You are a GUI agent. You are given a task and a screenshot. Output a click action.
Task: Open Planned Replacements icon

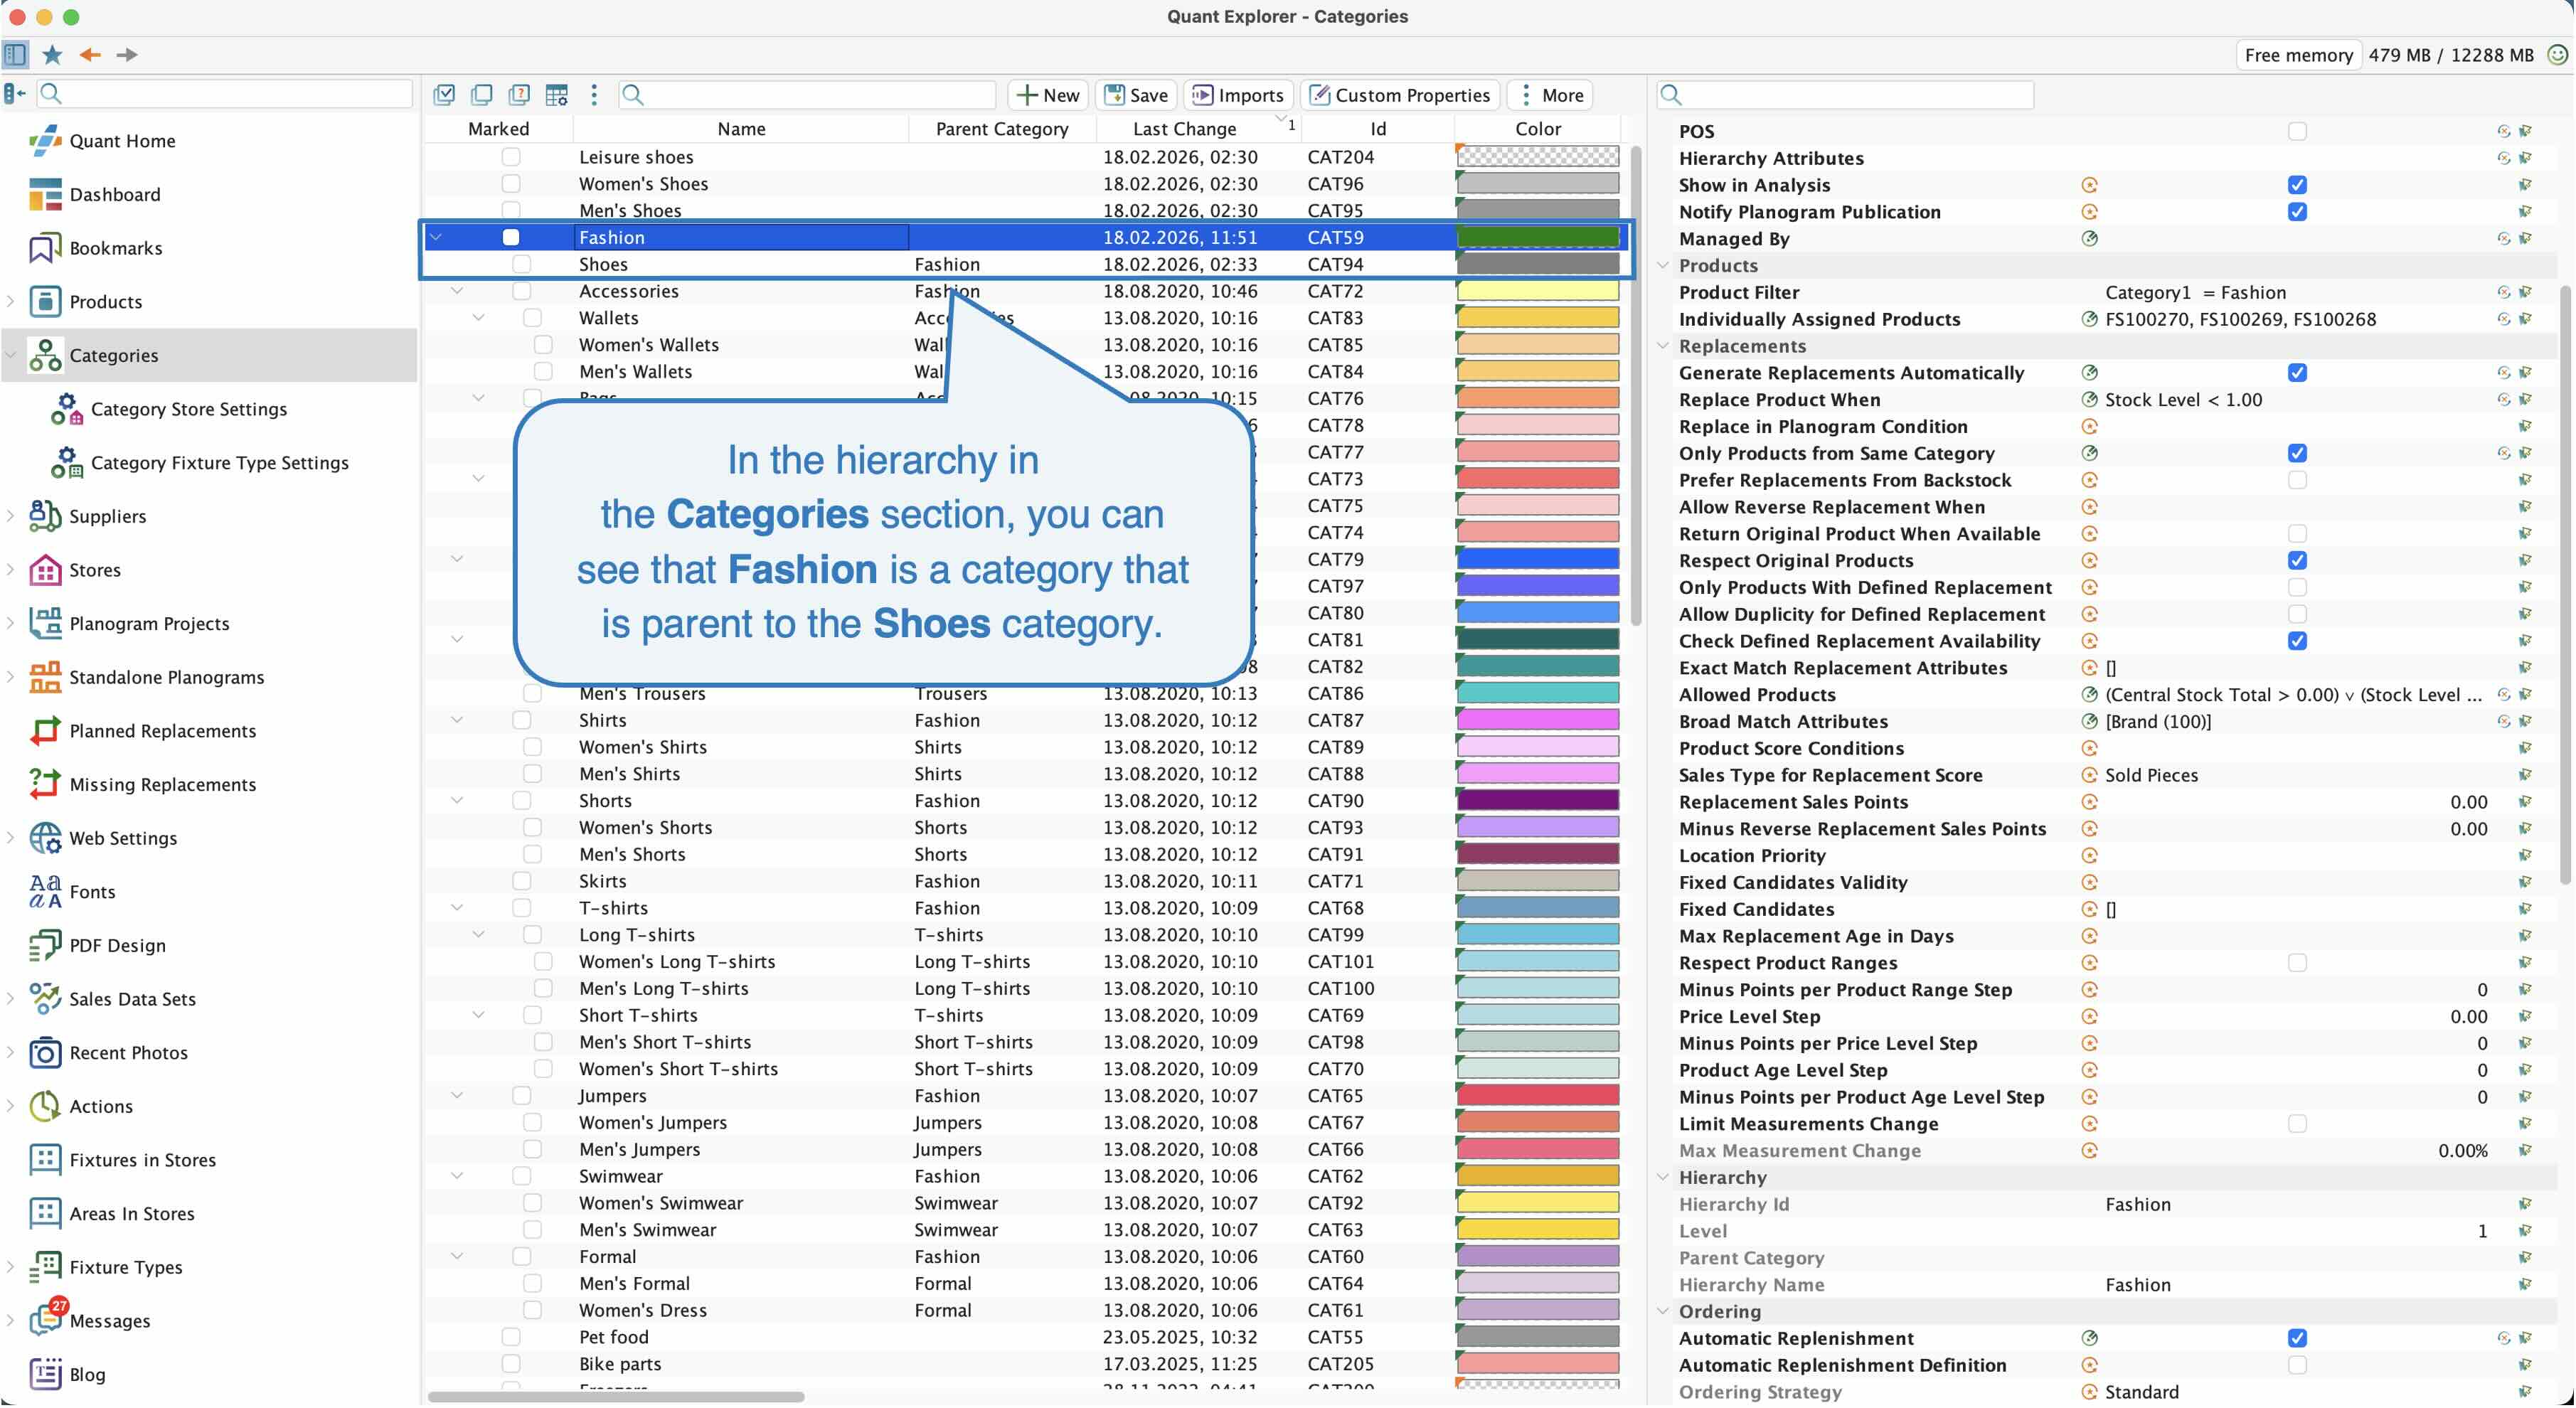45,731
